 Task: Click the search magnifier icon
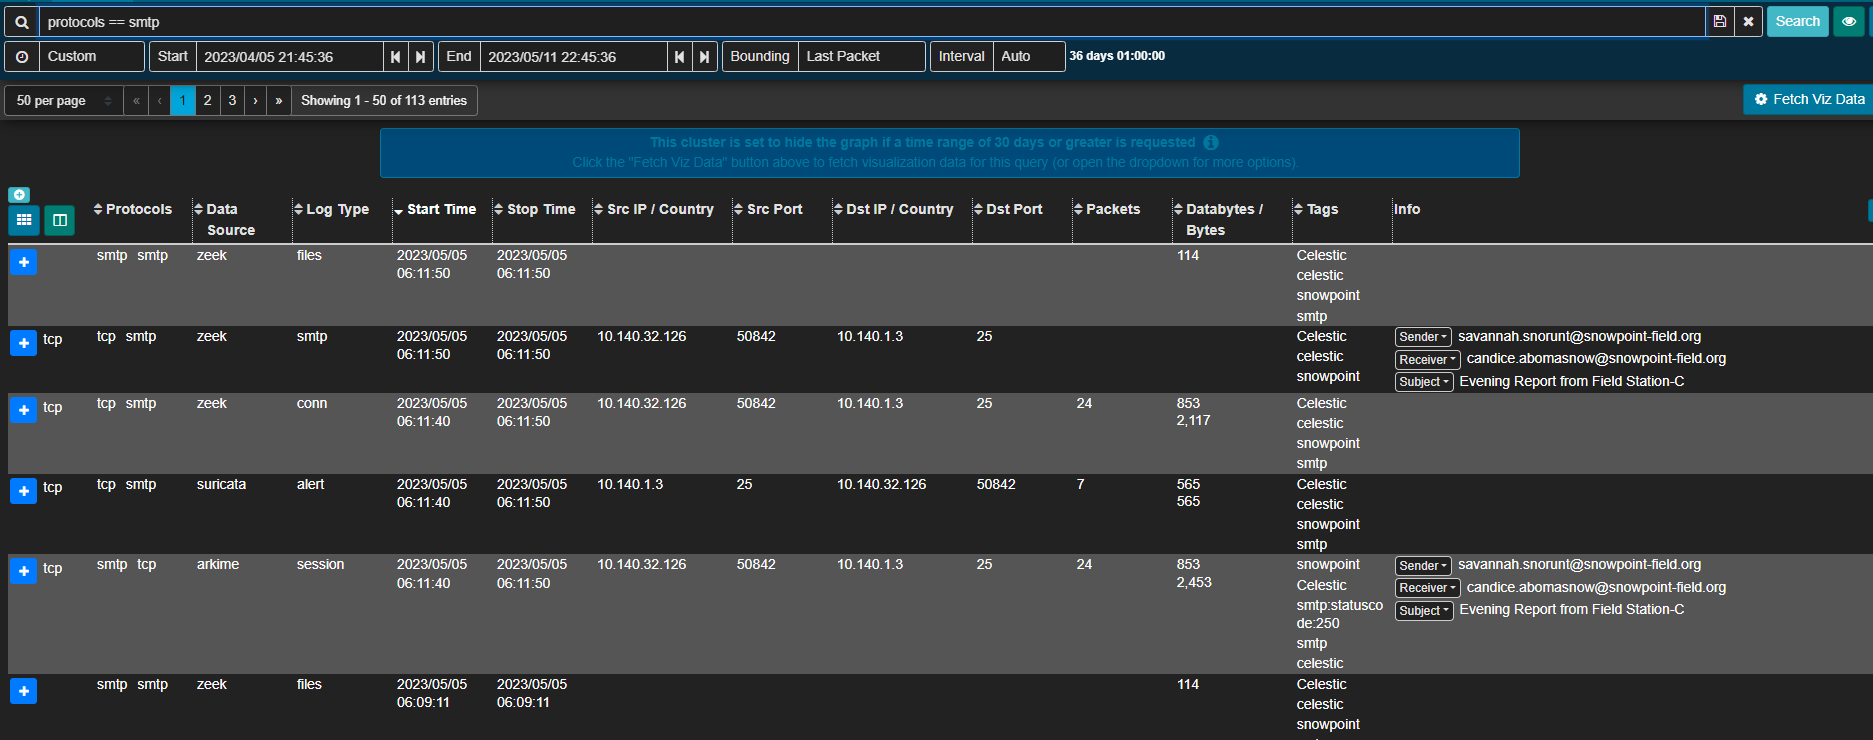click(x=22, y=22)
